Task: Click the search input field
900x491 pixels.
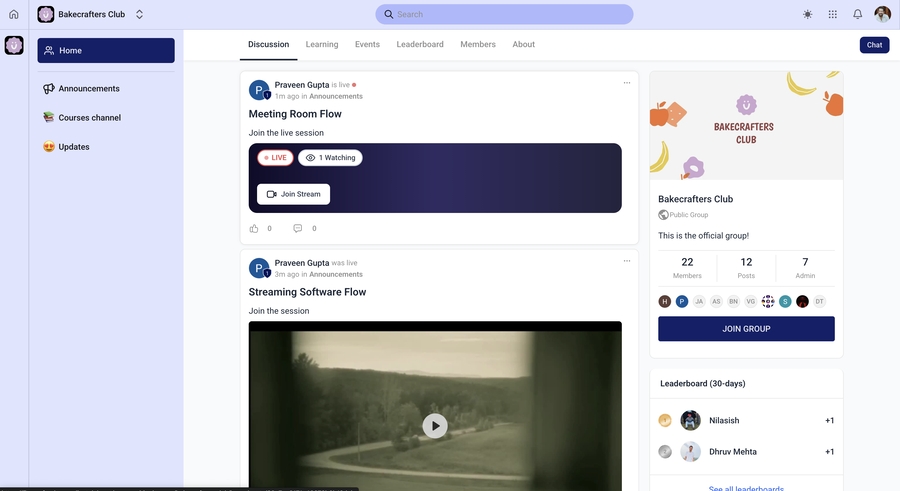Action: (x=504, y=14)
